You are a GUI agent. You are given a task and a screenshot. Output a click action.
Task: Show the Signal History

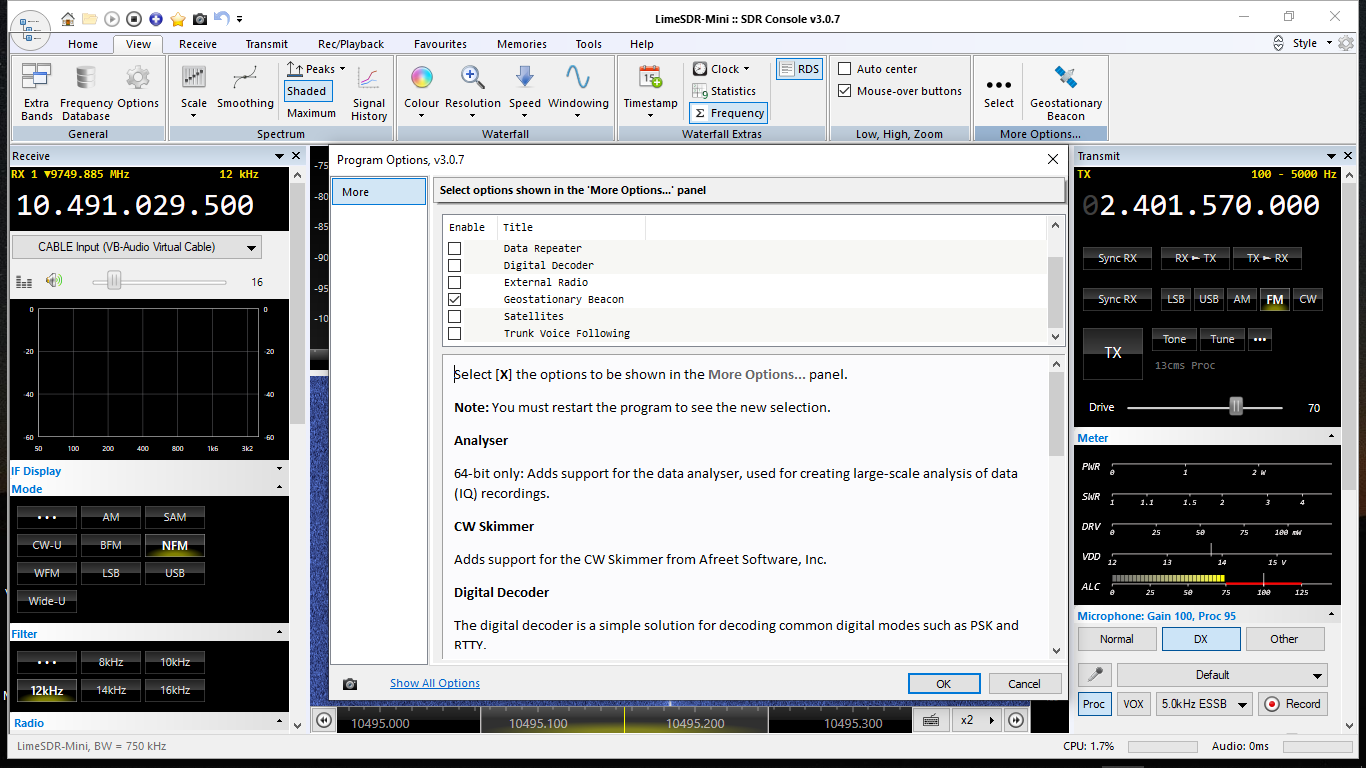(x=368, y=92)
